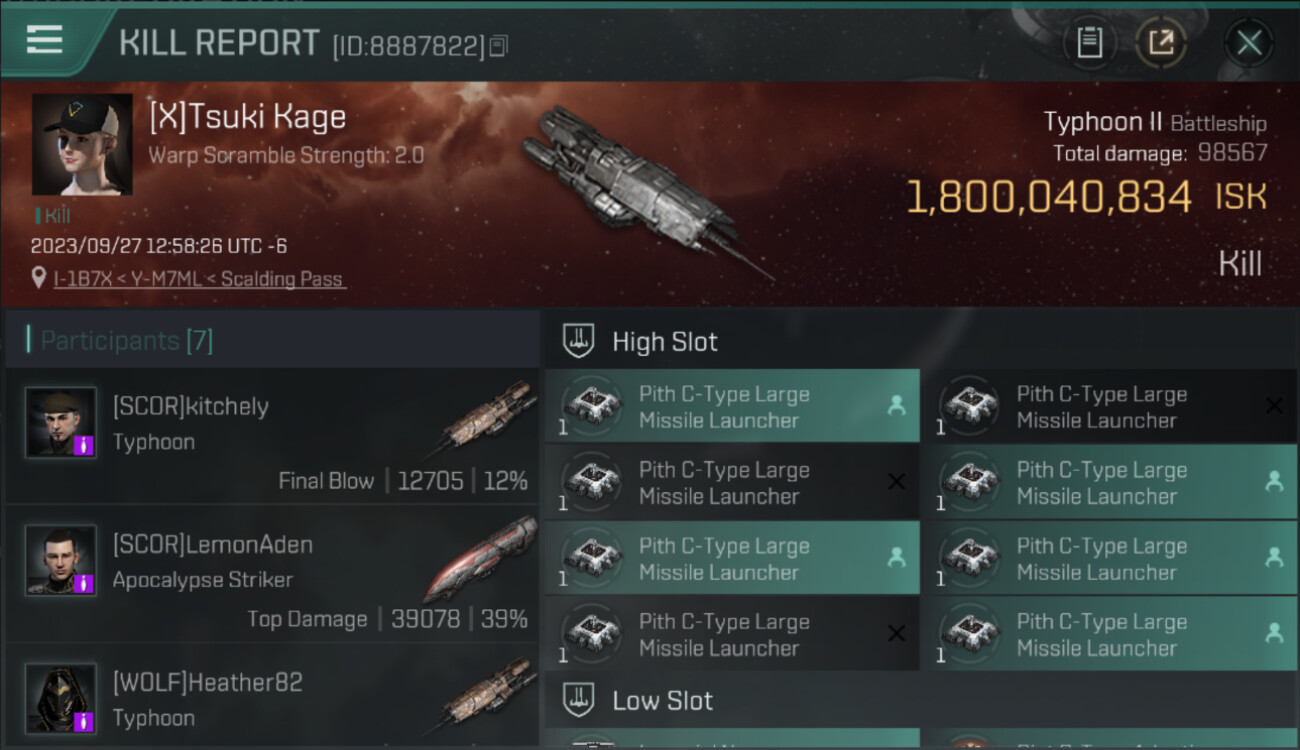
Task: Click the 1,800,040,834 ISK value
Action: [1048, 197]
